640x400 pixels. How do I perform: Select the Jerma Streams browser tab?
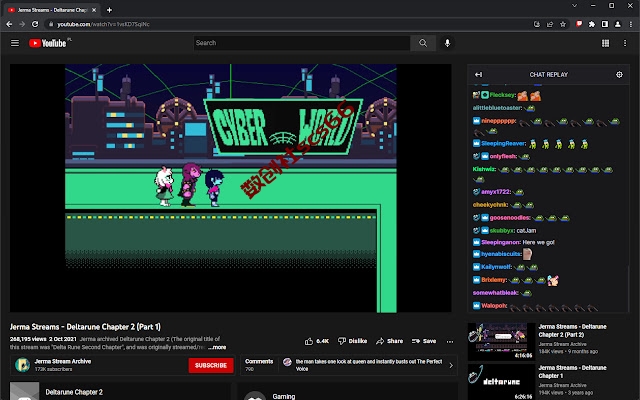pos(51,10)
